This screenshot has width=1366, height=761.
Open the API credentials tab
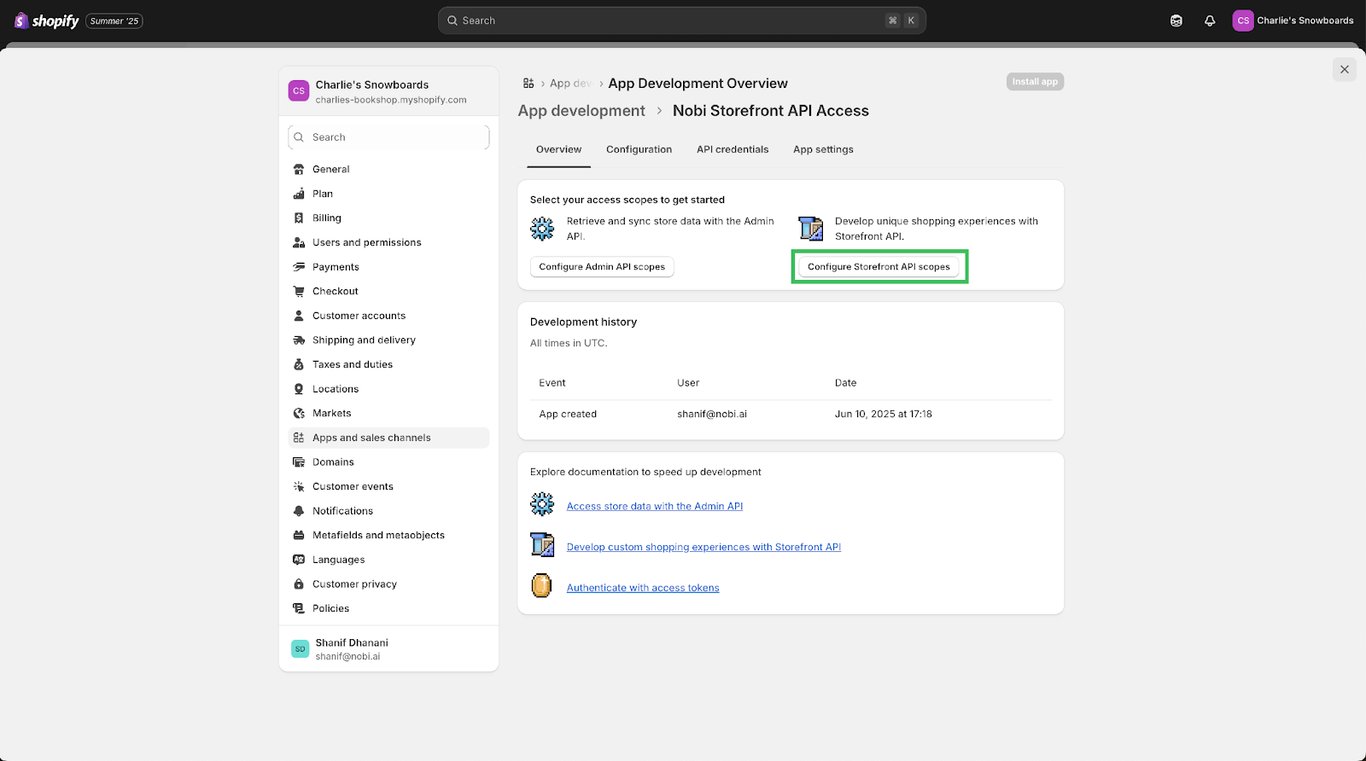click(732, 150)
